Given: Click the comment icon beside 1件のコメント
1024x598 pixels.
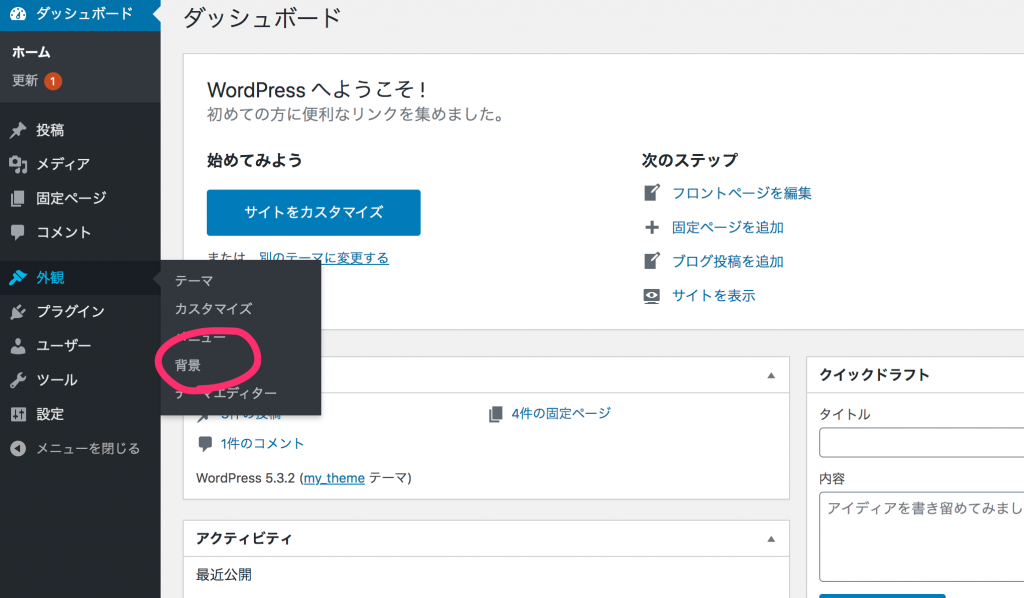Looking at the screenshot, I should pyautogui.click(x=205, y=444).
